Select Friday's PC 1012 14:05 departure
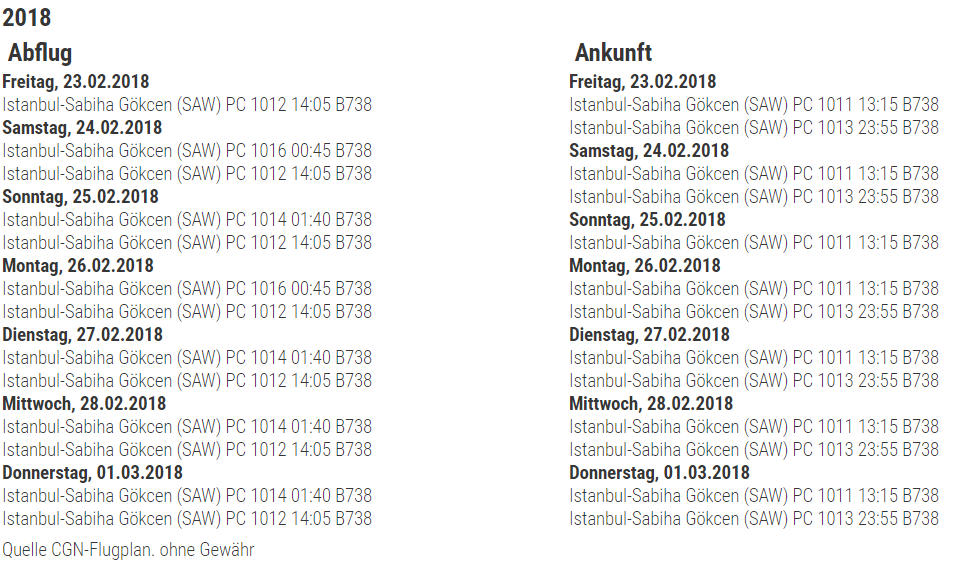 tap(187, 104)
